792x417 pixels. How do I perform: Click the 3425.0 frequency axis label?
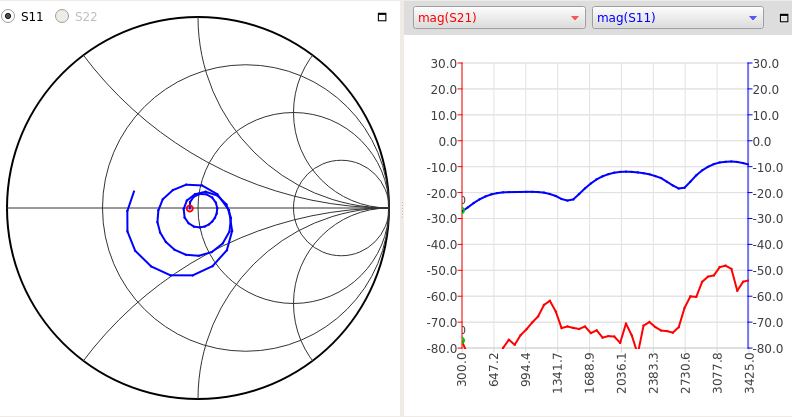[749, 373]
